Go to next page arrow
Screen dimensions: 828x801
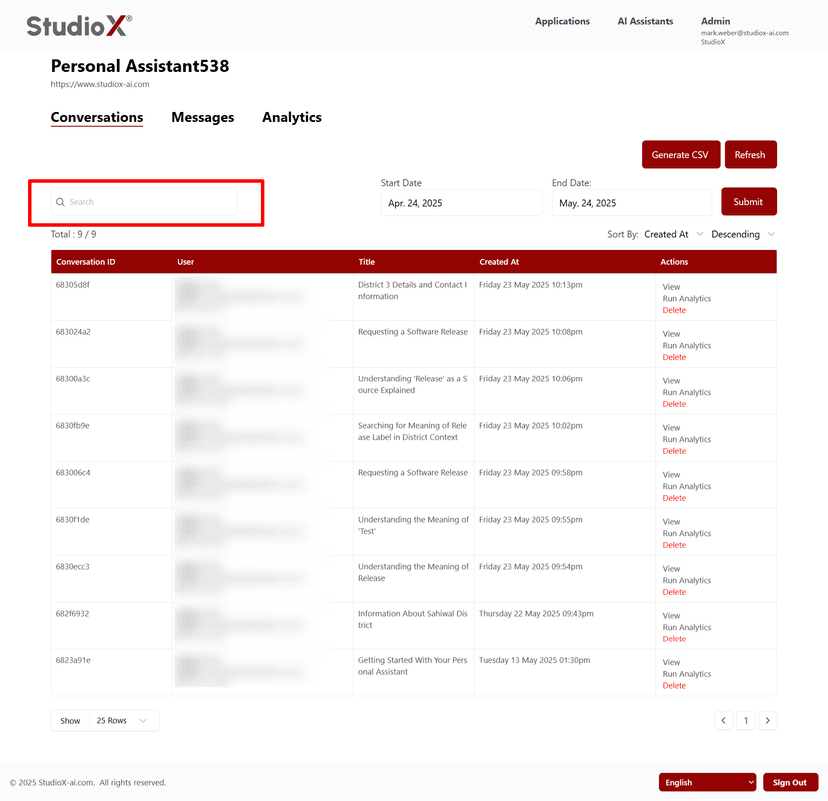point(767,720)
